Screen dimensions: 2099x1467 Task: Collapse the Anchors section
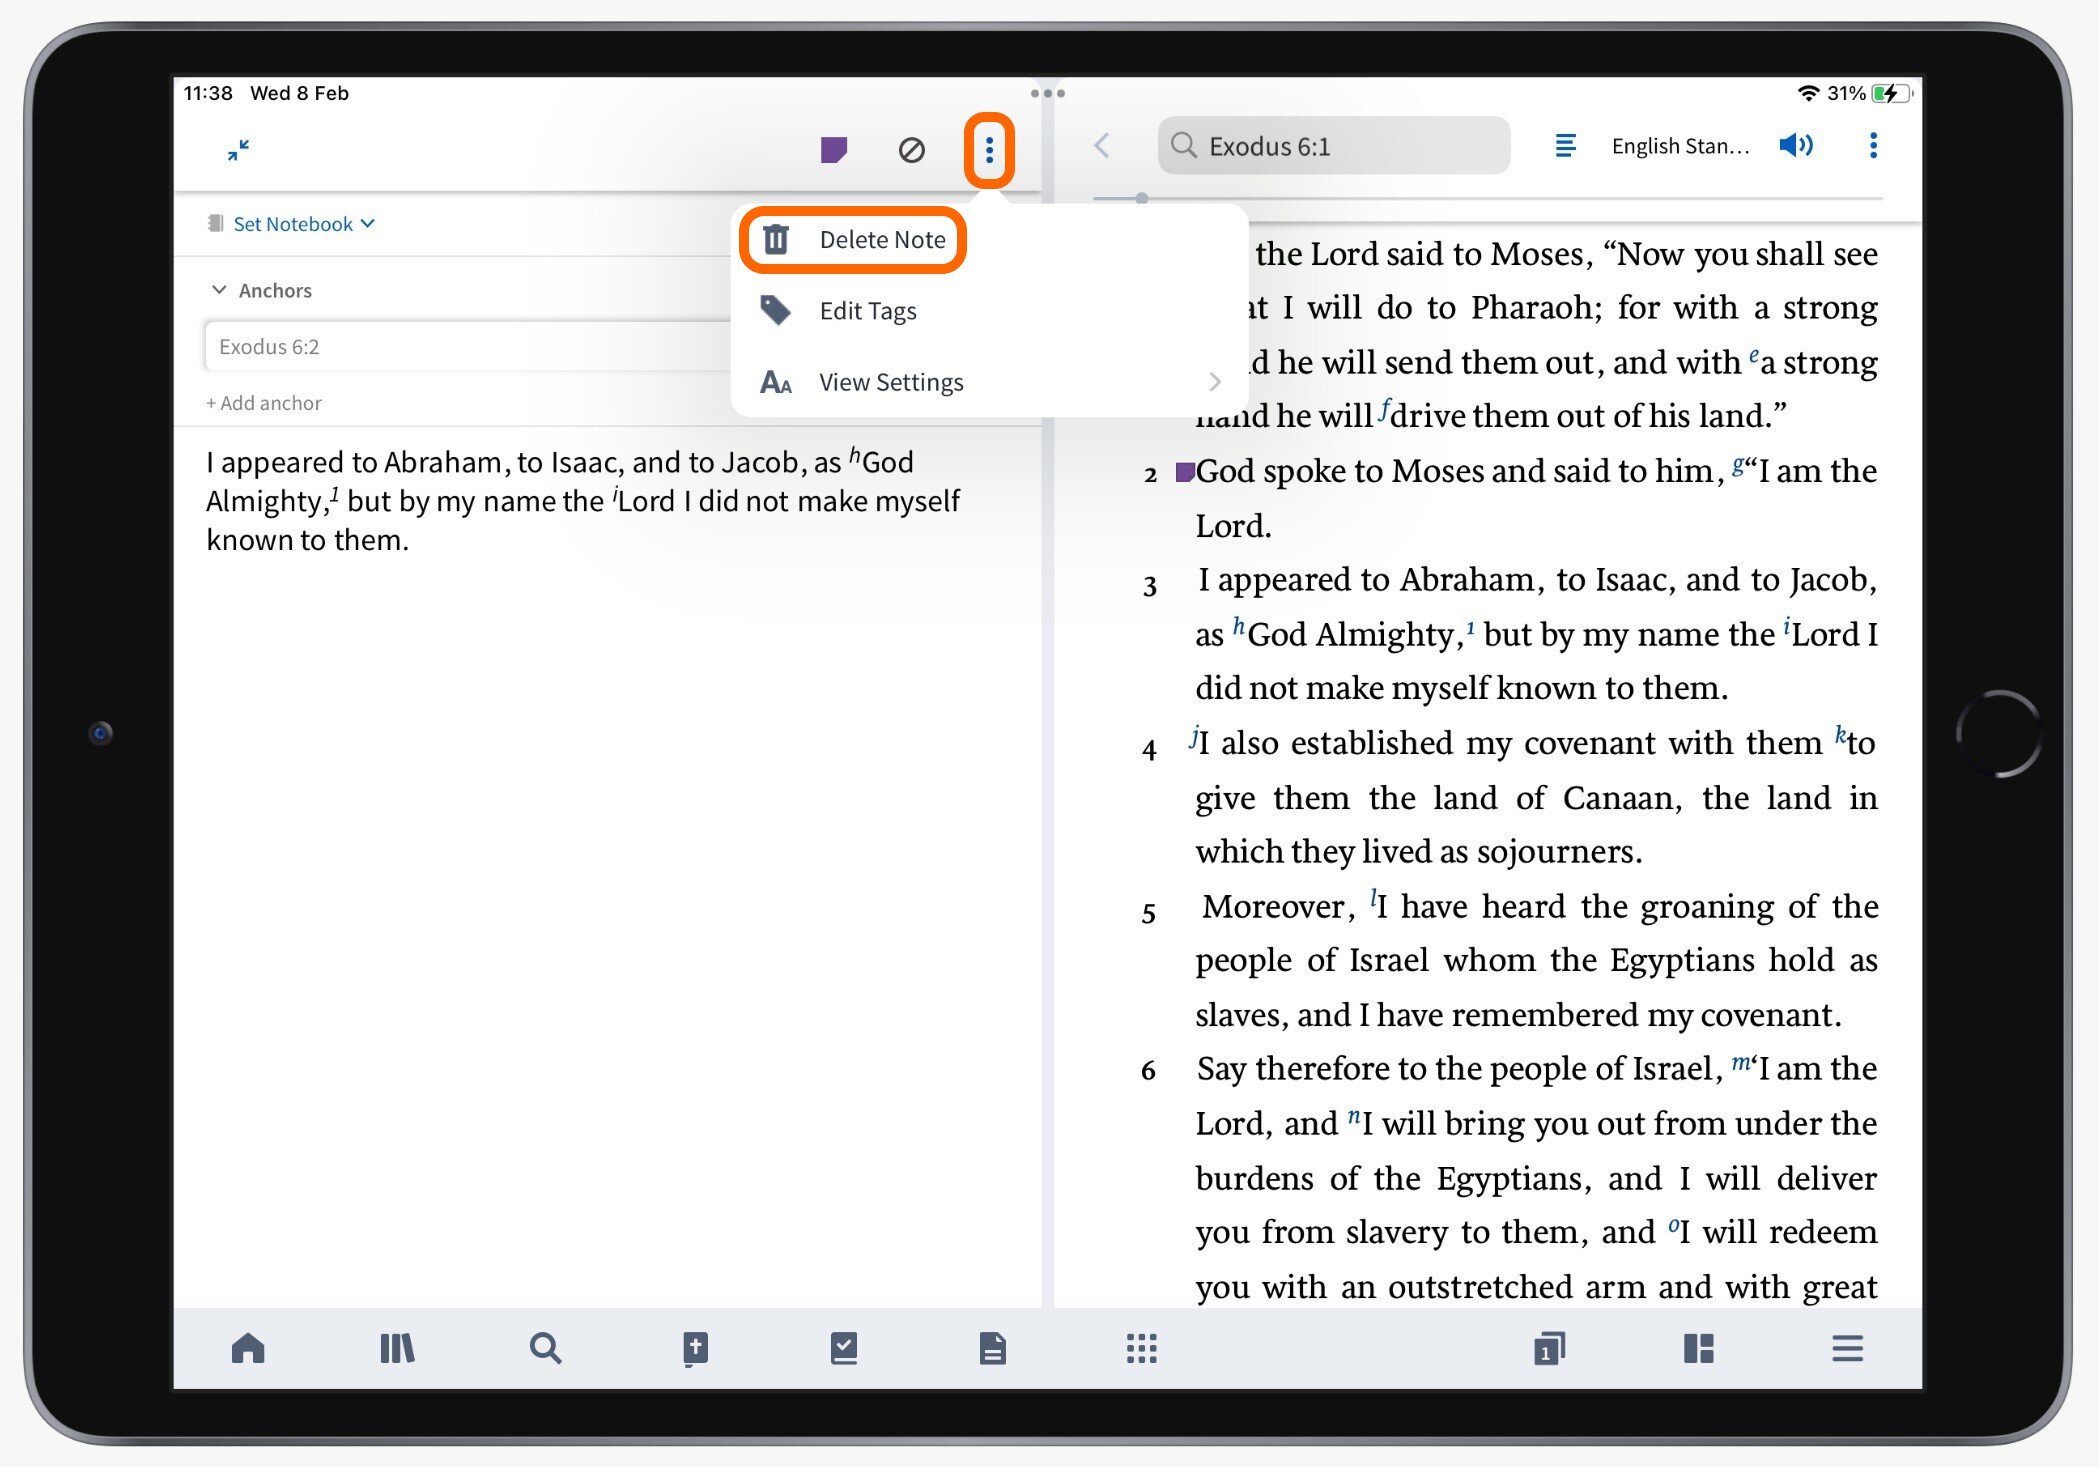[219, 290]
